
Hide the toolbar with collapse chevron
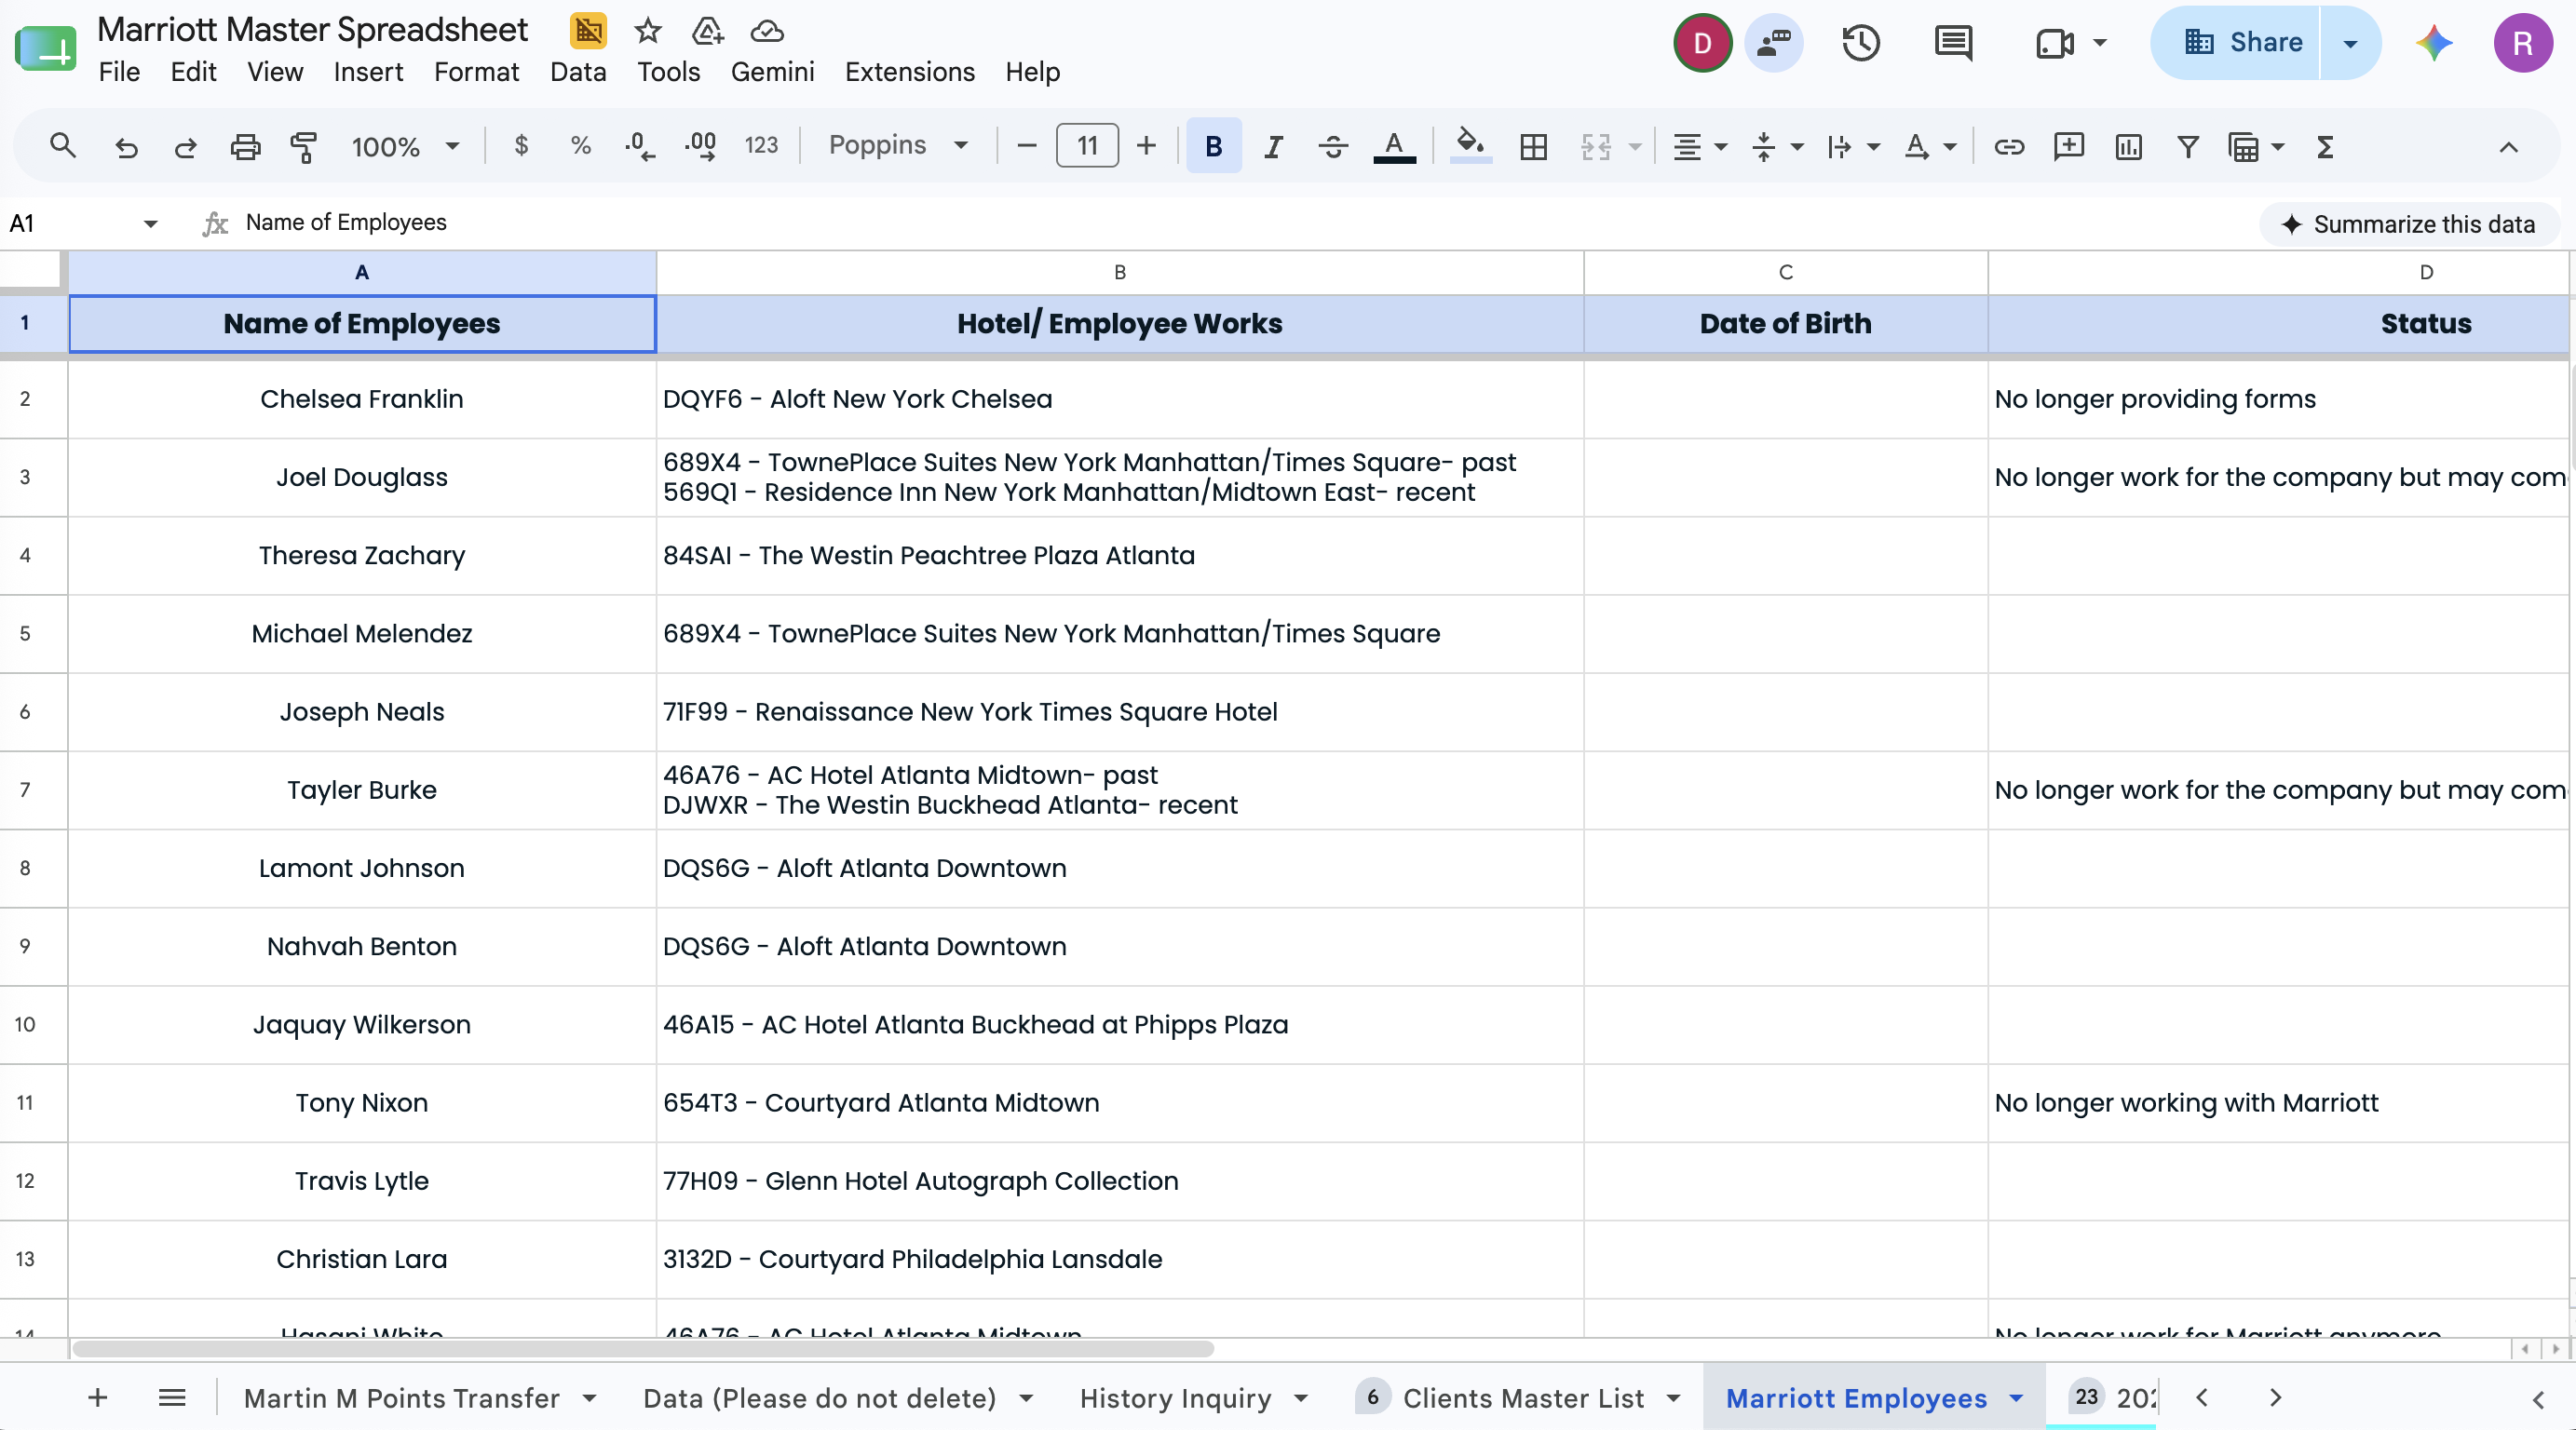(2508, 147)
